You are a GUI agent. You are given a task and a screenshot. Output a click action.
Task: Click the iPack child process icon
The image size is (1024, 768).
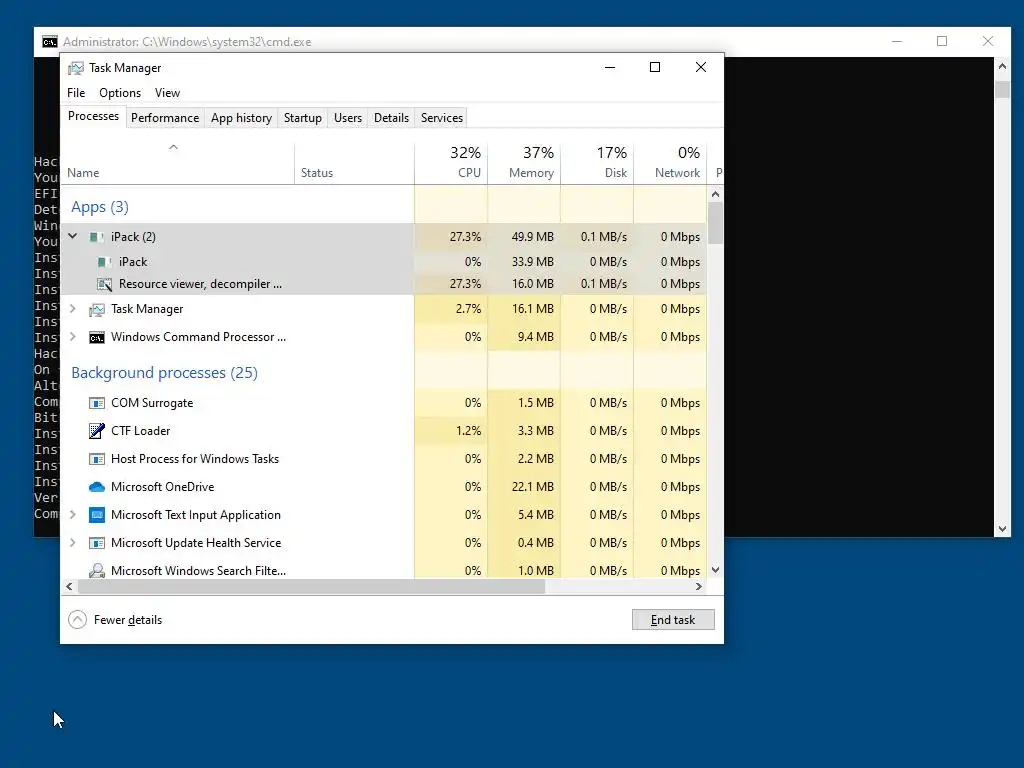pyautogui.click(x=104, y=262)
